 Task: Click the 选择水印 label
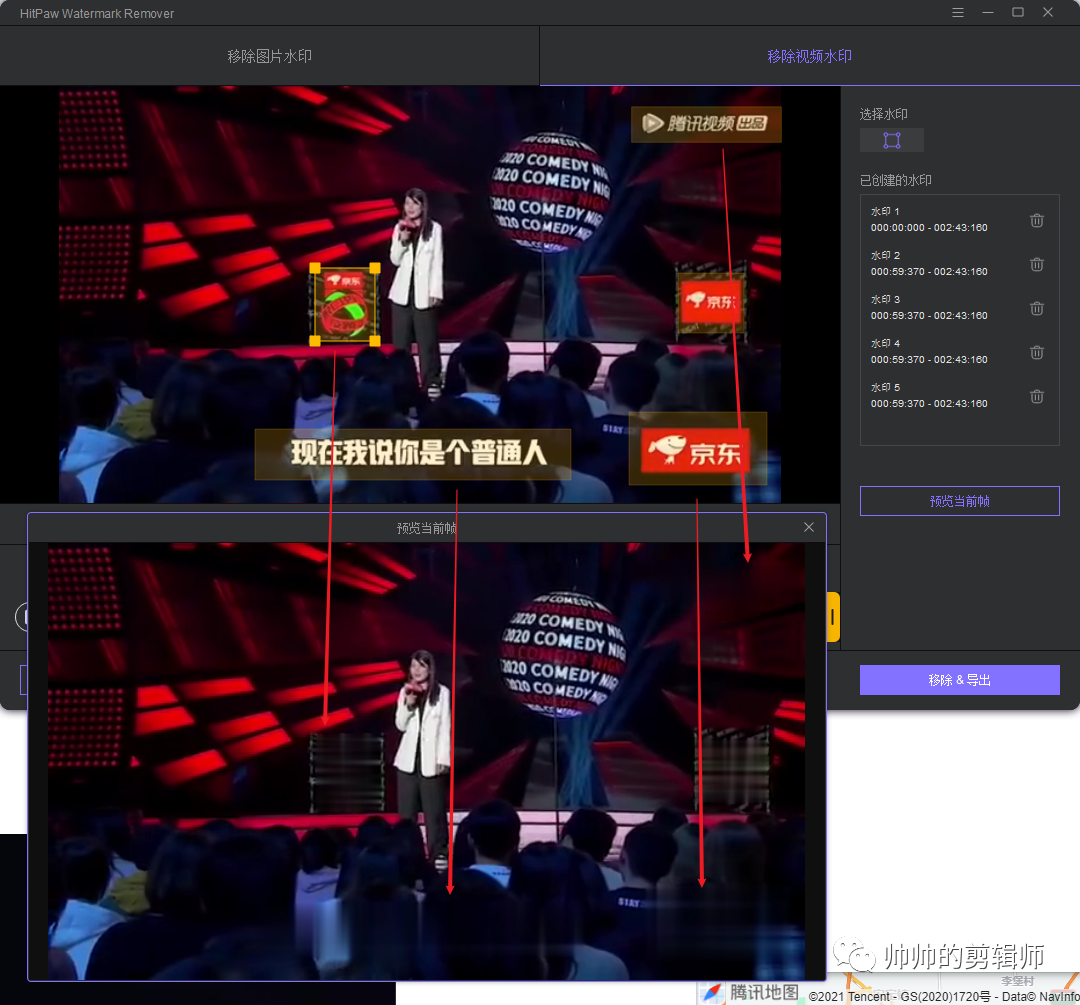(x=884, y=114)
